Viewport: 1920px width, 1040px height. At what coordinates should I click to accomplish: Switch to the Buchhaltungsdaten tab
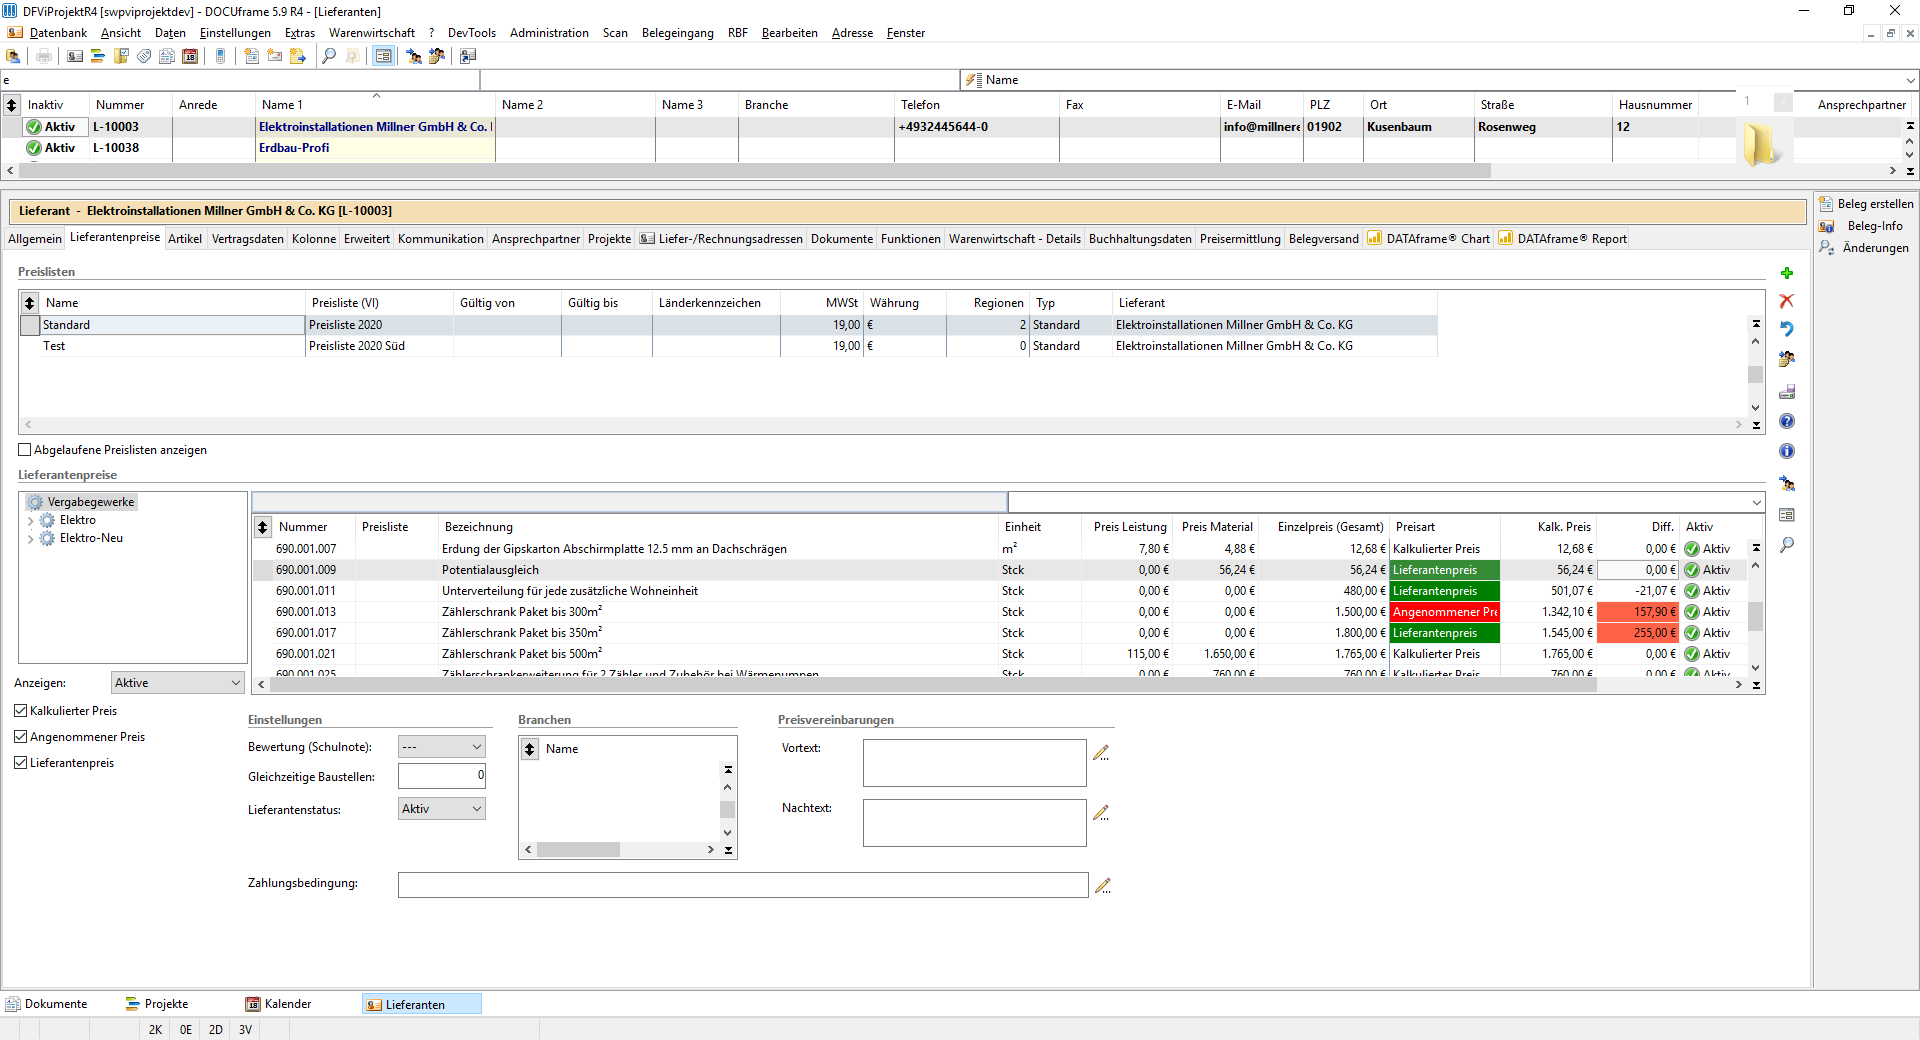[x=1140, y=239]
